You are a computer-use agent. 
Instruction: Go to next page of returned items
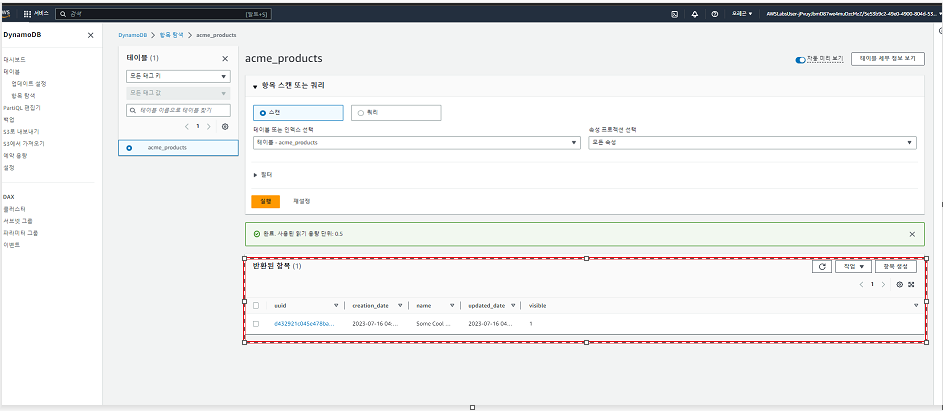pos(883,284)
